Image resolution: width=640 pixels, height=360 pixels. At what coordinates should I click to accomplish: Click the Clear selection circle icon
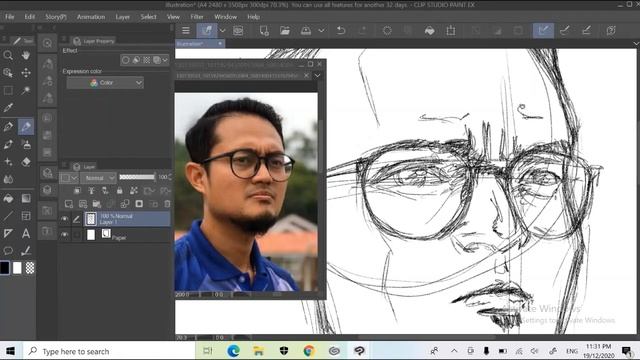387,31
